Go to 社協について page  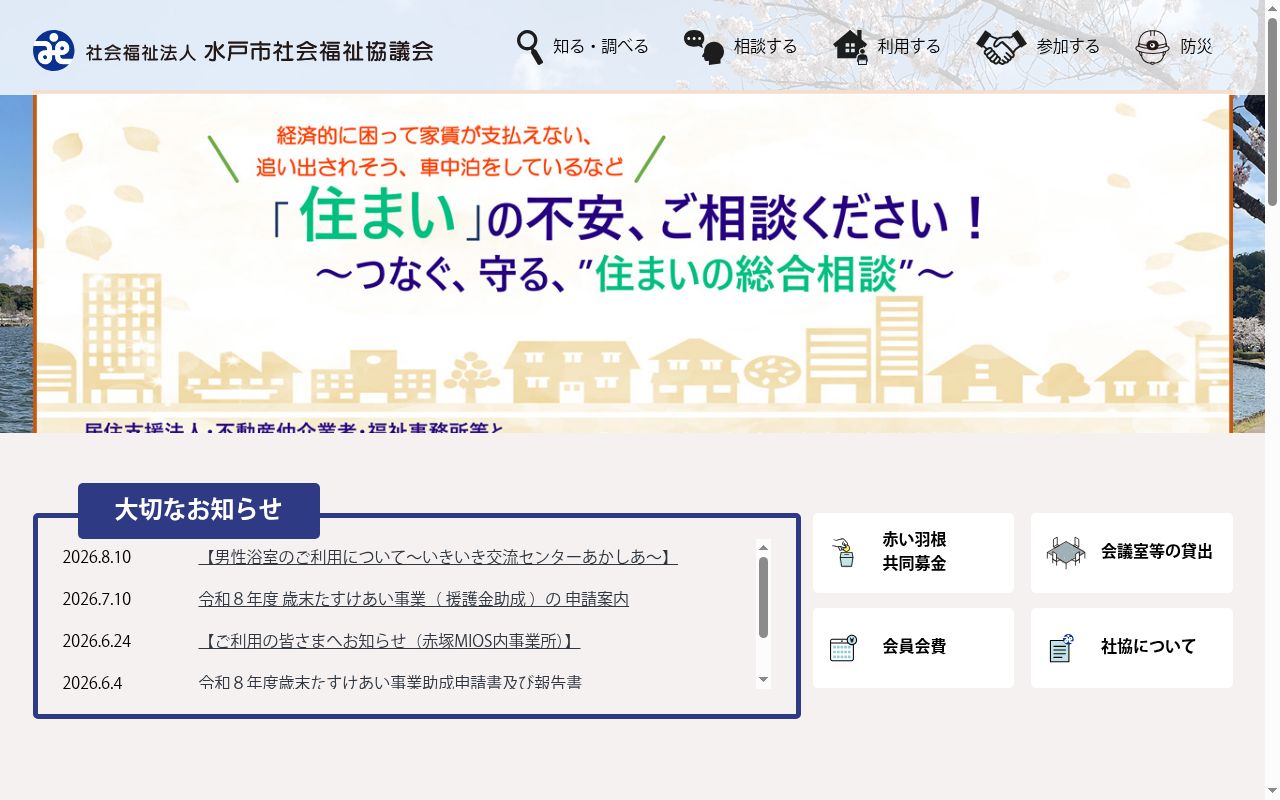point(1132,648)
